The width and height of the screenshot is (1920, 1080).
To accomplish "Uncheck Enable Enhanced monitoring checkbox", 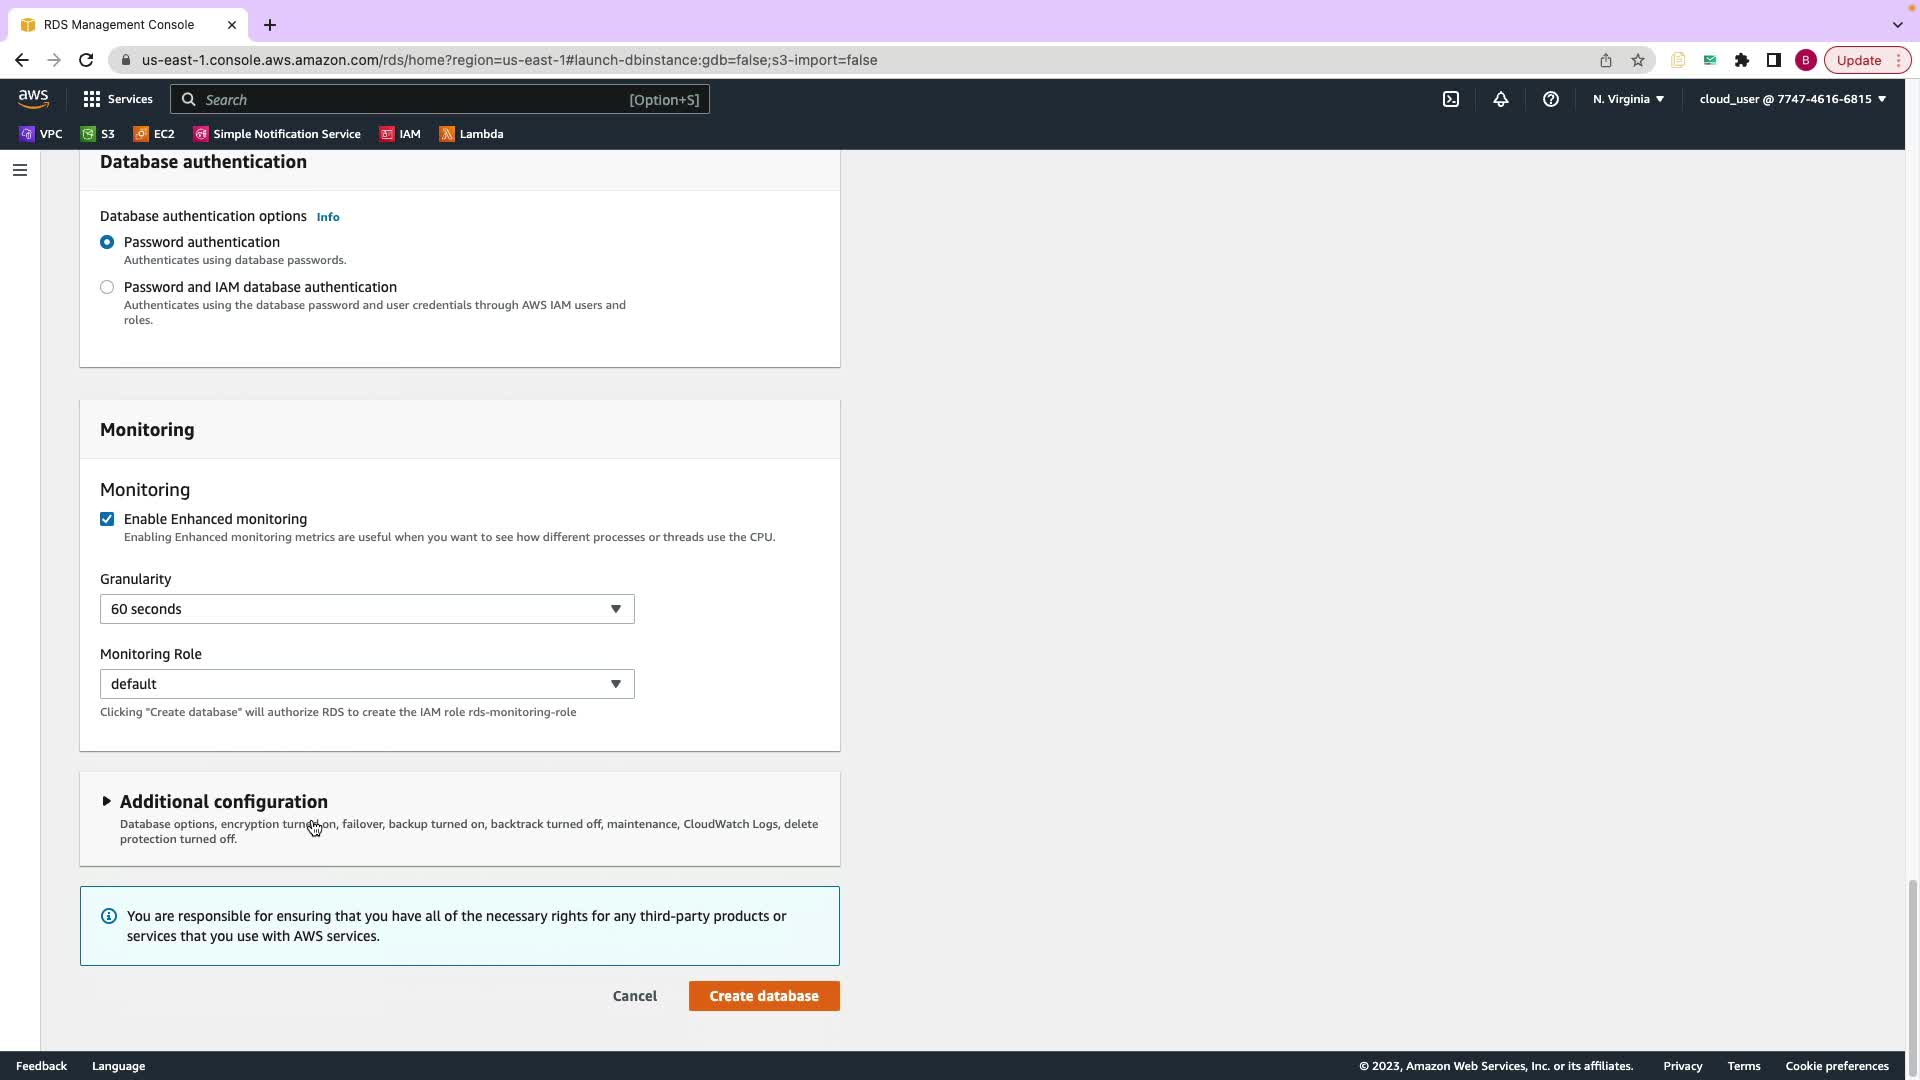I will click(107, 519).
